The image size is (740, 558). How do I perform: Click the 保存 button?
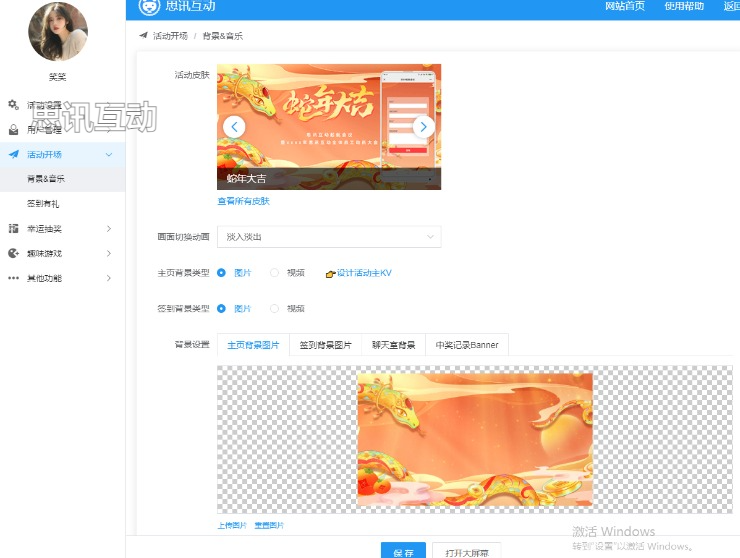(x=404, y=552)
